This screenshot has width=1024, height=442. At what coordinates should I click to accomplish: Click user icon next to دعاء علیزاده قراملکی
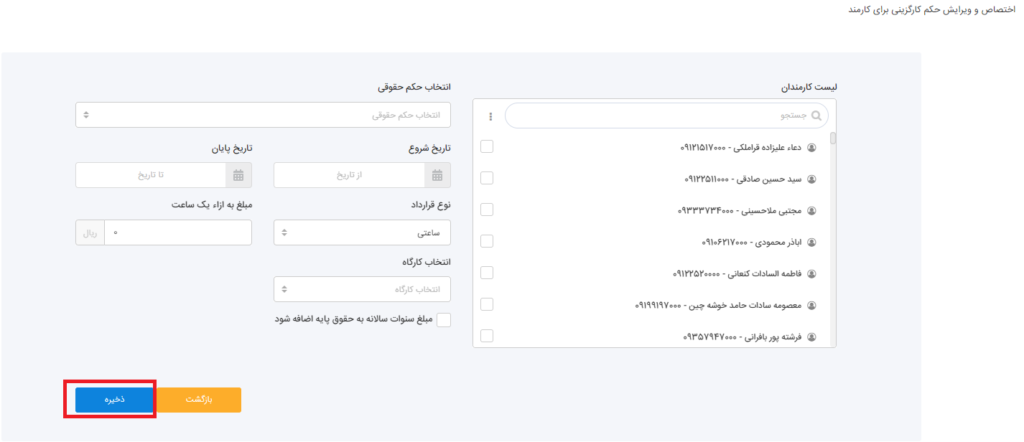(x=811, y=148)
